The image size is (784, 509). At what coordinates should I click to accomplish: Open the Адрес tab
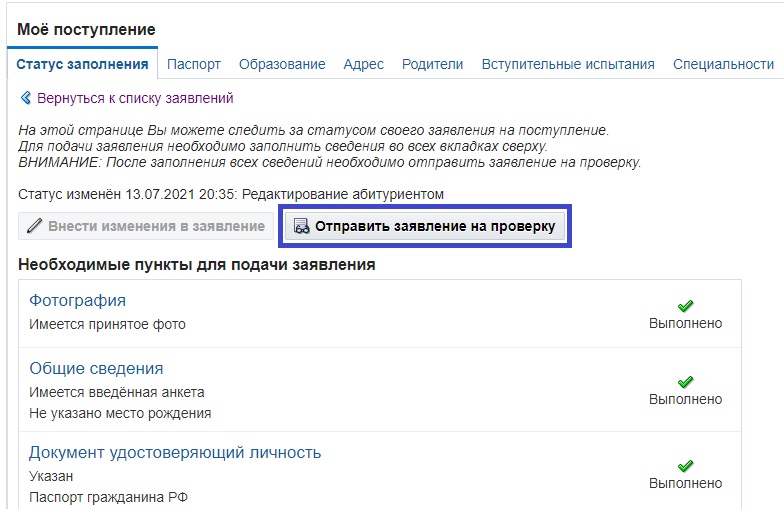(x=364, y=64)
